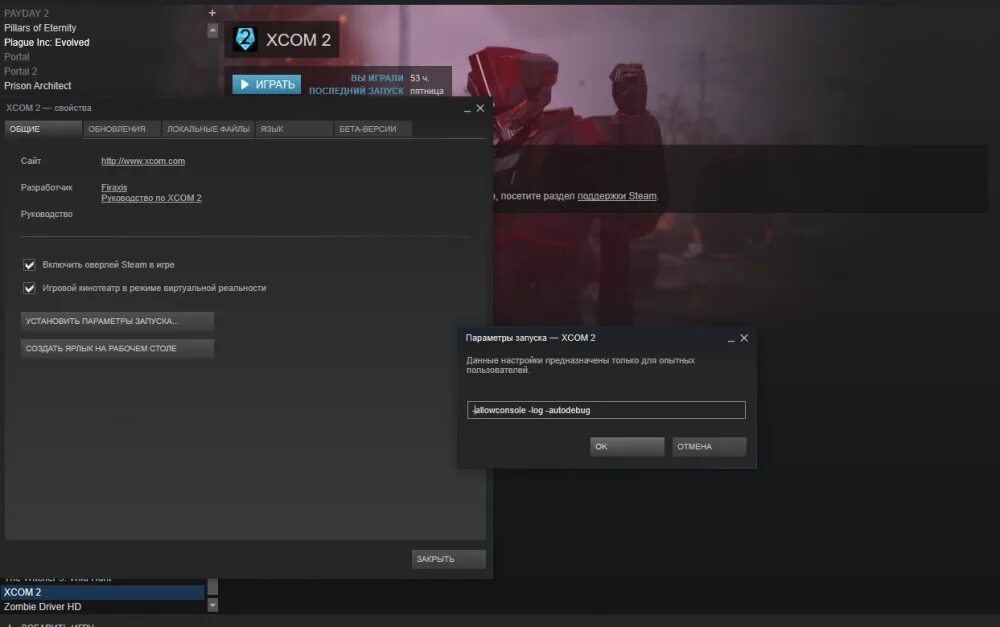Select Pillars of Eternity in library
Screen dimensions: 1000x627
[40, 28]
